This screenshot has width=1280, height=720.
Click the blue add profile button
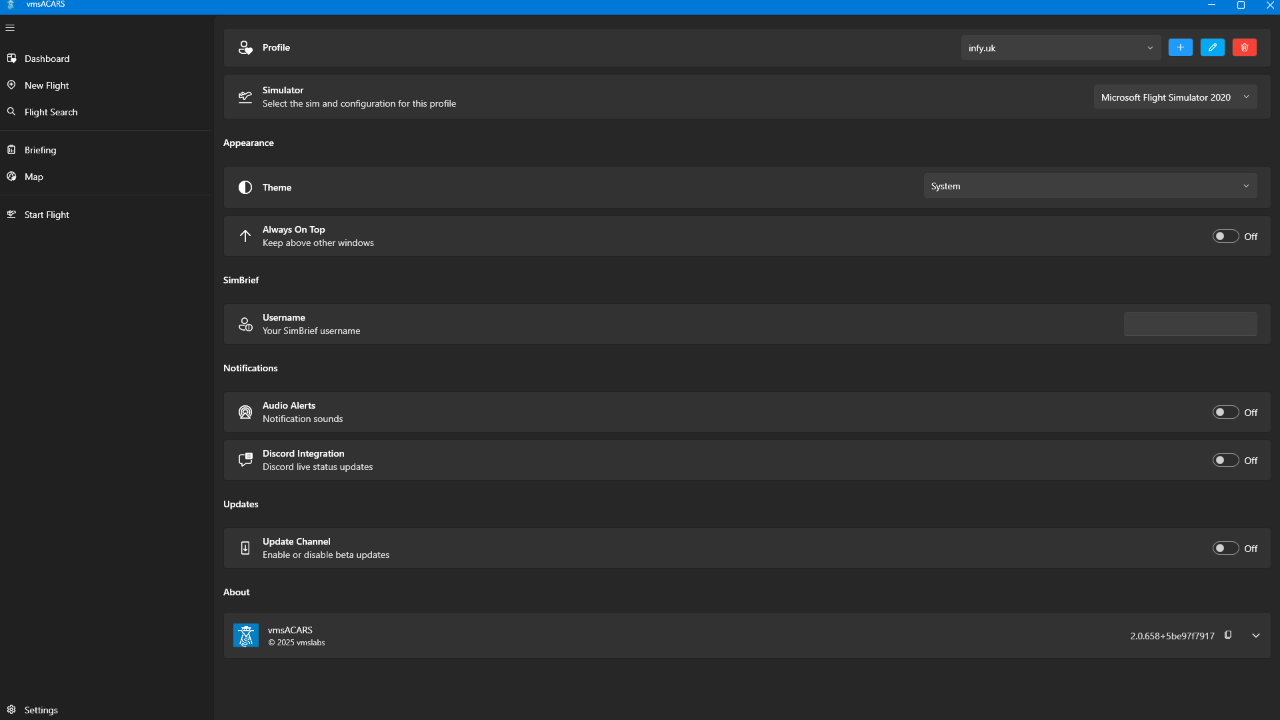(x=1180, y=47)
